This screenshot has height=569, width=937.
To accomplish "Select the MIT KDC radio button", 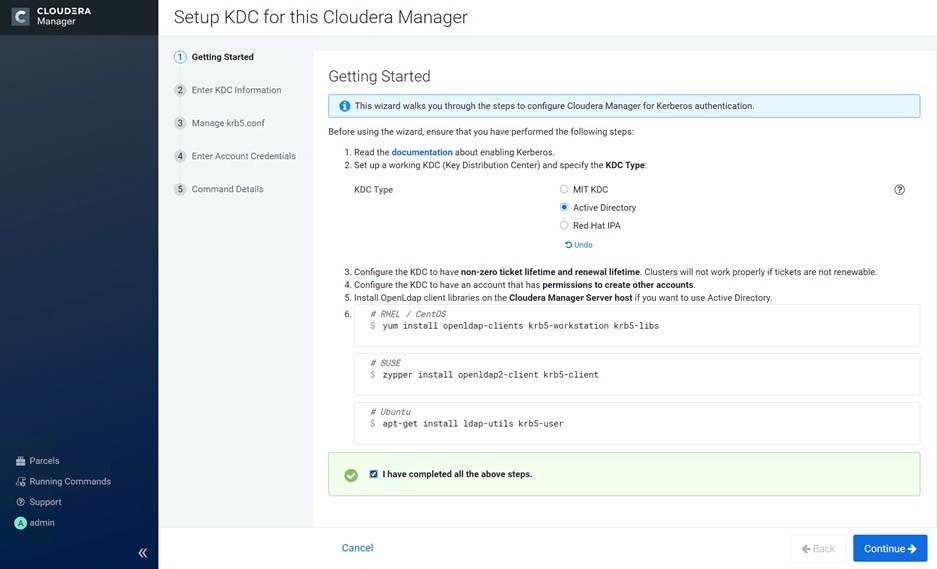I will (x=564, y=189).
